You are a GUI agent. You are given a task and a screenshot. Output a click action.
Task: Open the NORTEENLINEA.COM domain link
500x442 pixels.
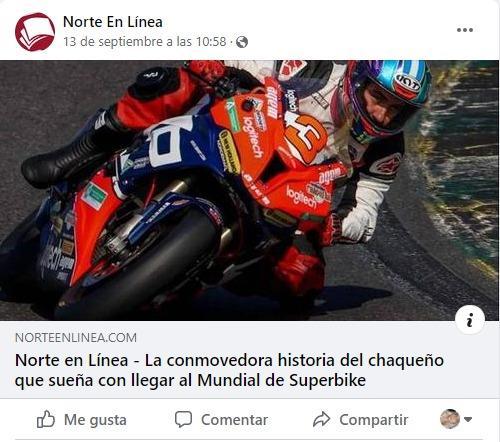coord(76,338)
